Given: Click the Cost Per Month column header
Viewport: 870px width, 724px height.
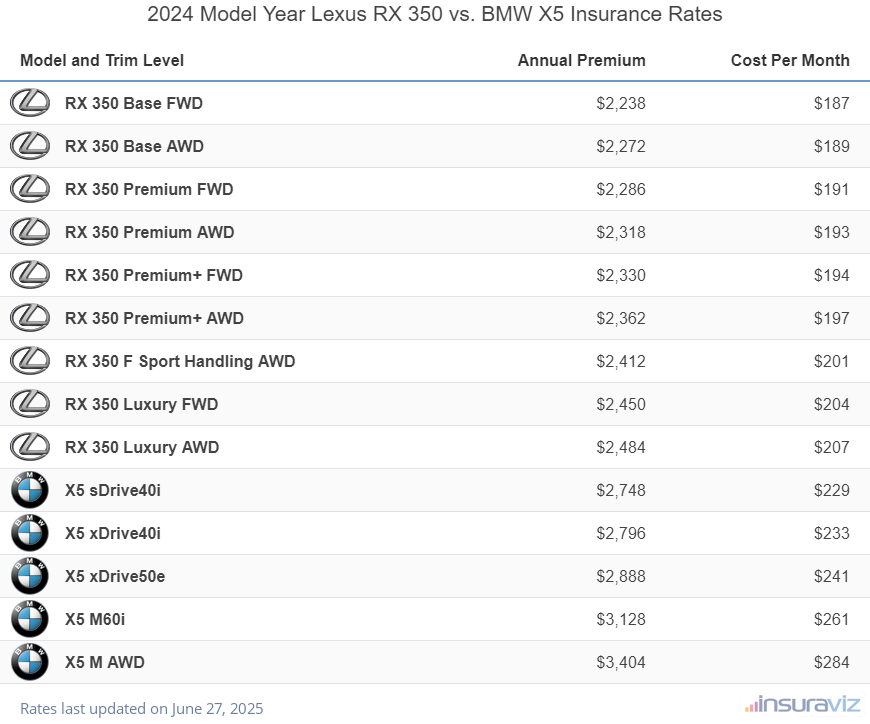Looking at the screenshot, I should coord(790,60).
